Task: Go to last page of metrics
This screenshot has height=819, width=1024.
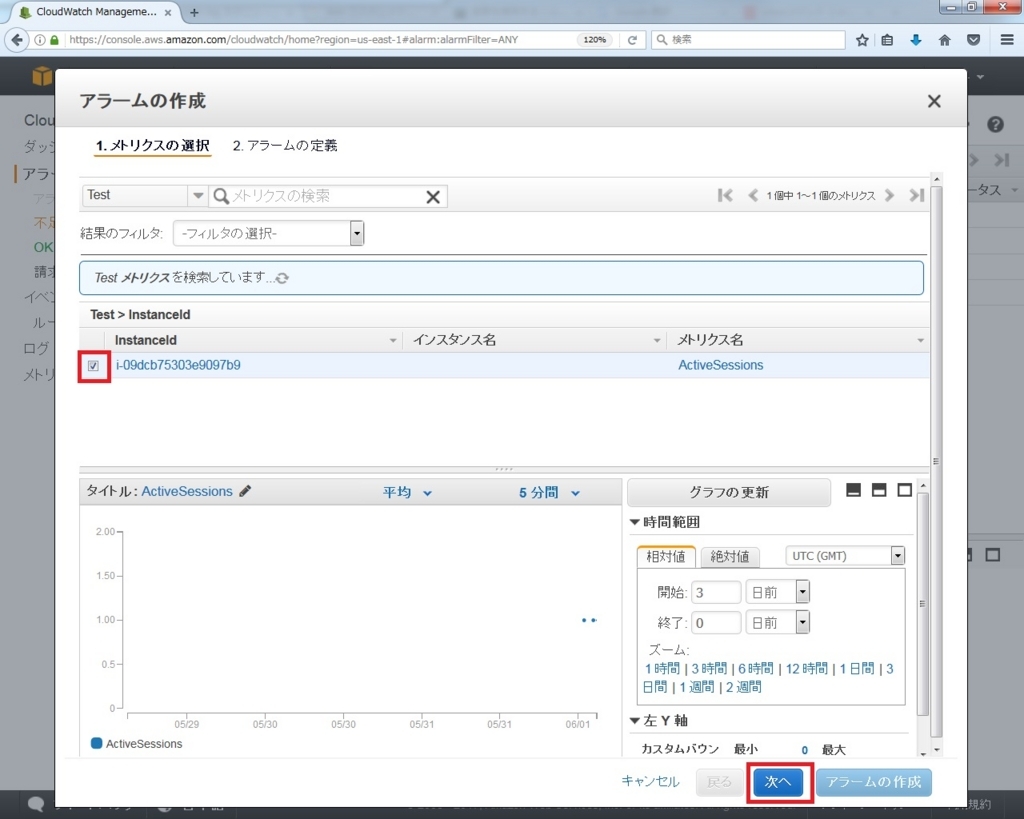Action: coord(916,195)
